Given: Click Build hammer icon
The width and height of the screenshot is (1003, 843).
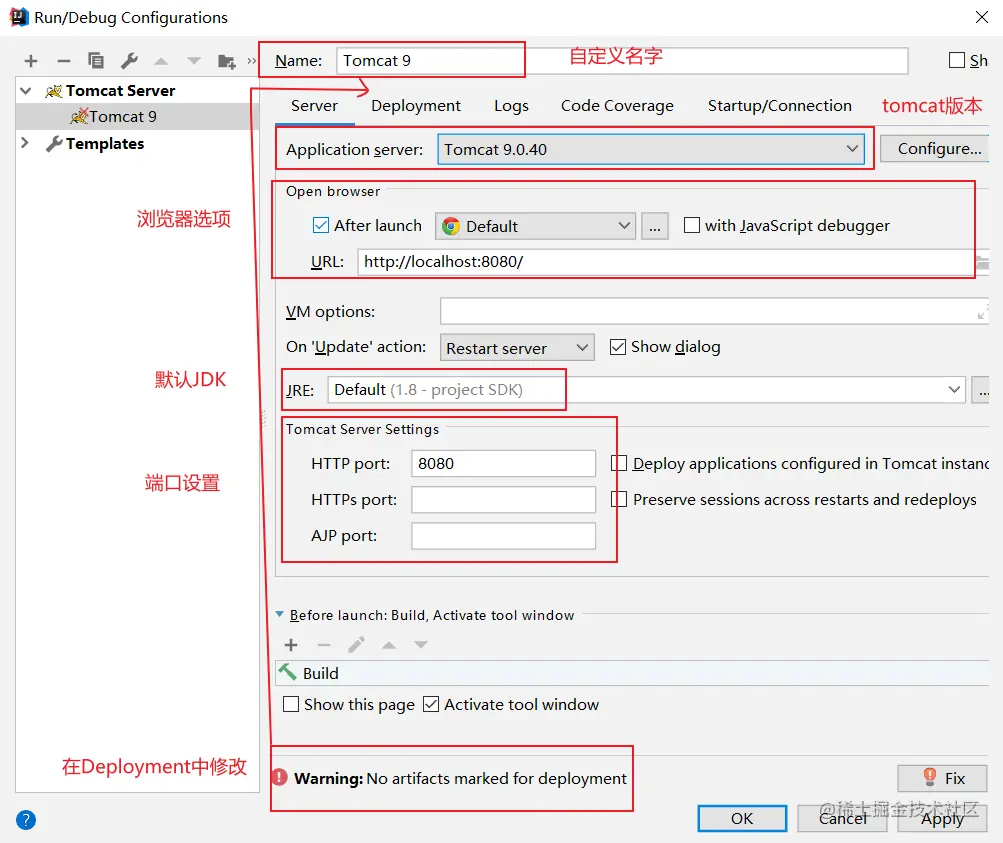Looking at the screenshot, I should click(287, 672).
